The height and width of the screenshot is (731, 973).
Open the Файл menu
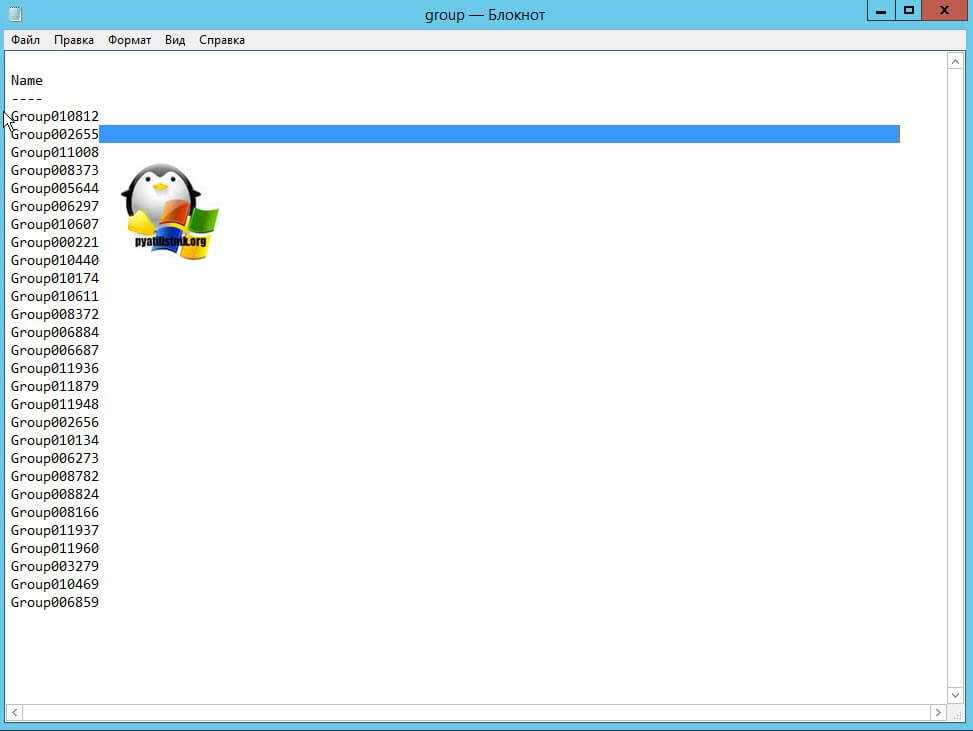[25, 40]
